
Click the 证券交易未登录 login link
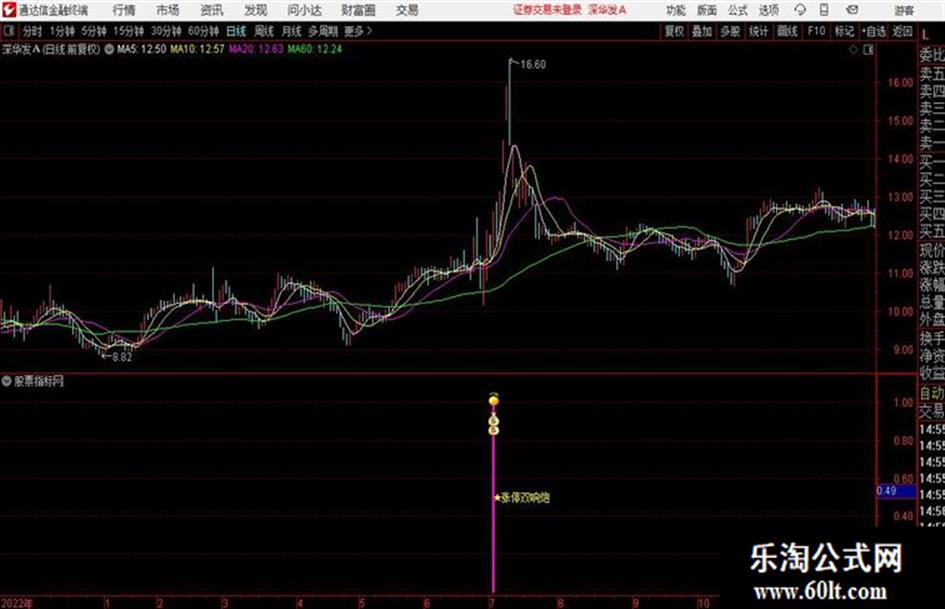click(547, 10)
